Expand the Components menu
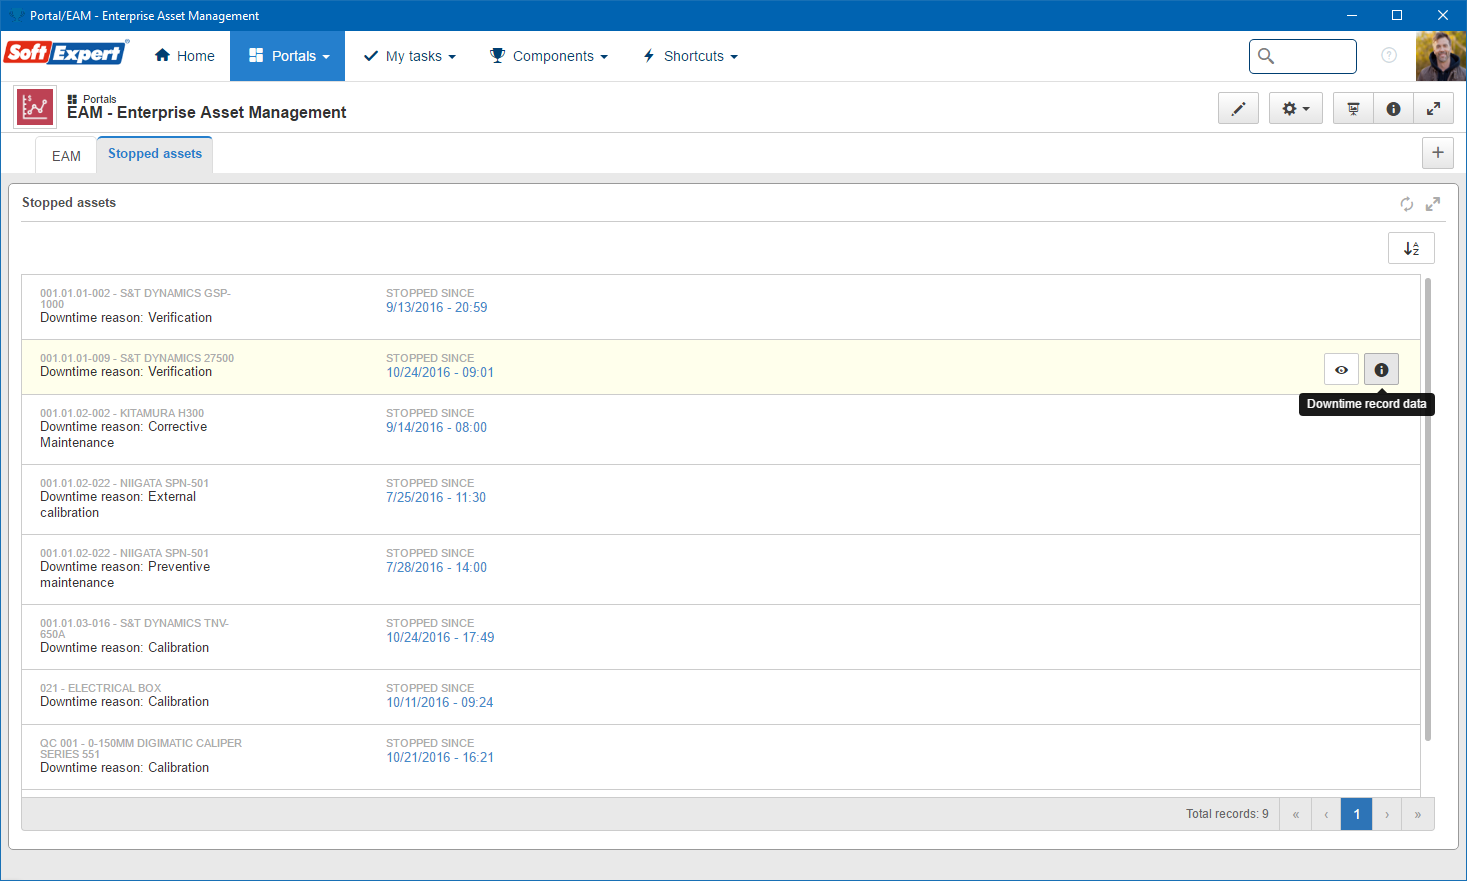 coord(549,56)
